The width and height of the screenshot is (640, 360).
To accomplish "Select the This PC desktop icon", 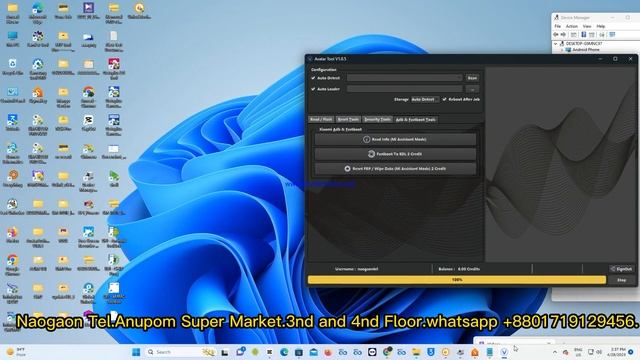I will coord(13,39).
